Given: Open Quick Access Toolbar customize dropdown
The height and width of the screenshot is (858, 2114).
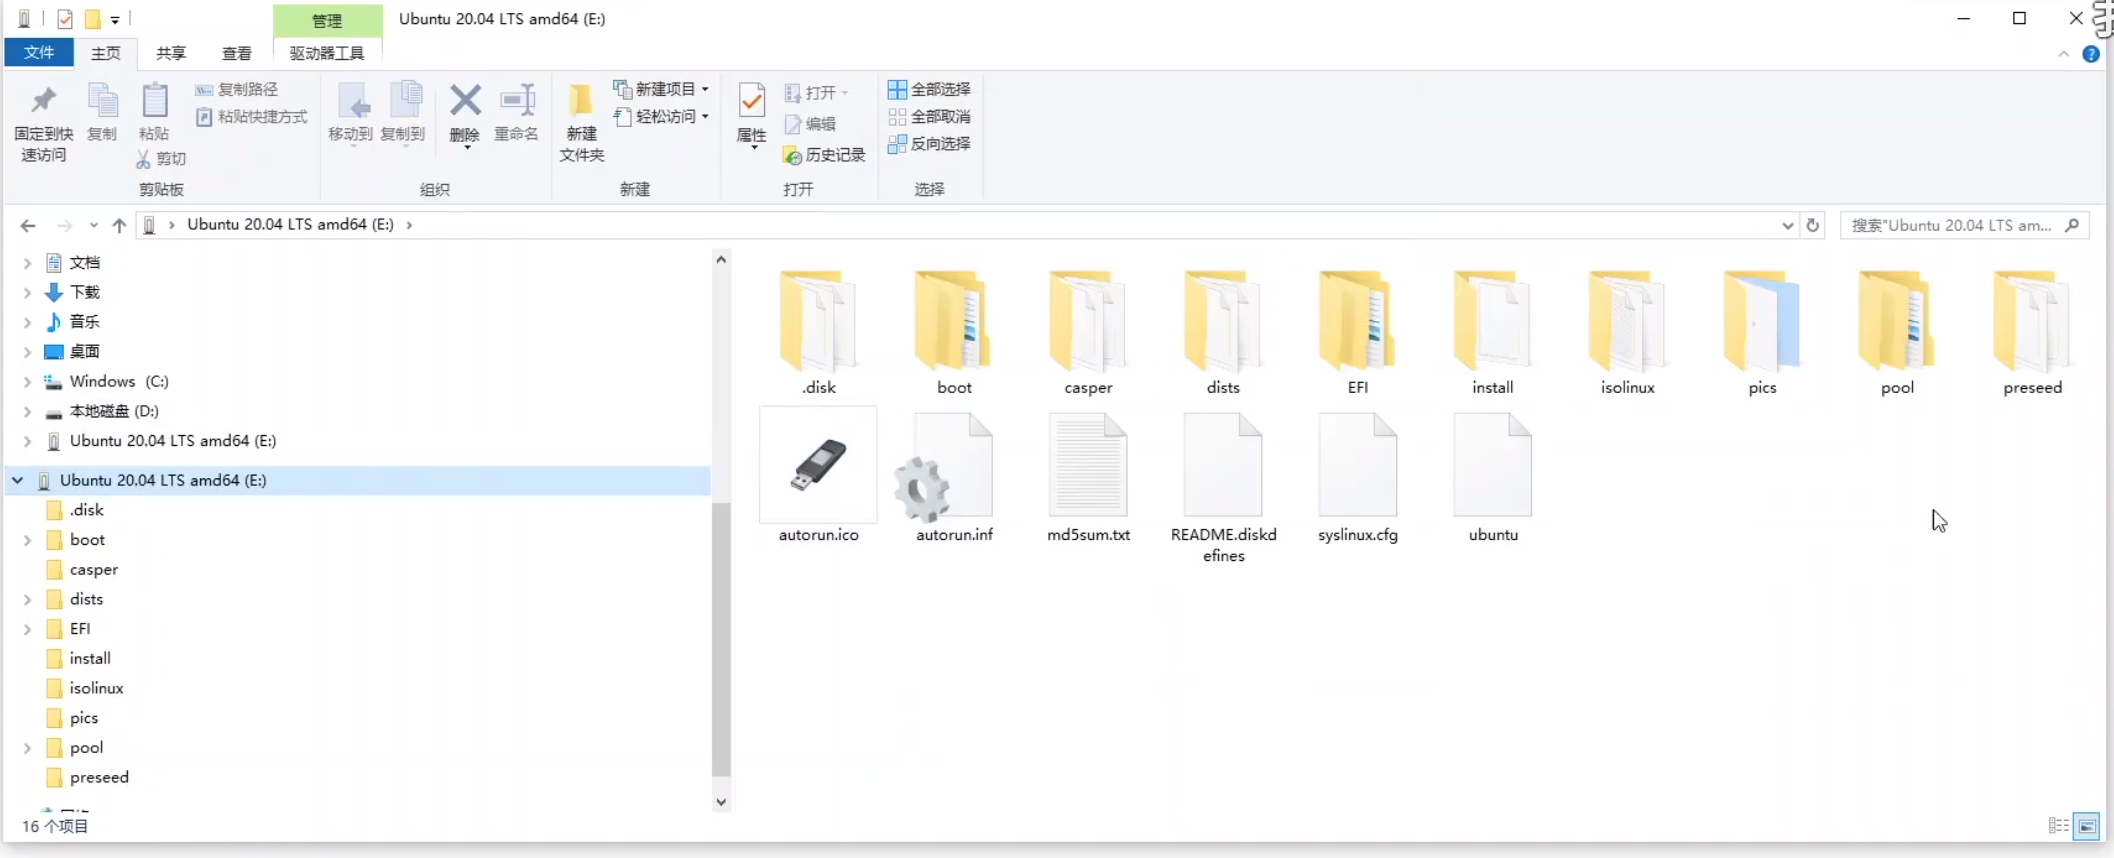Looking at the screenshot, I should coord(115,19).
